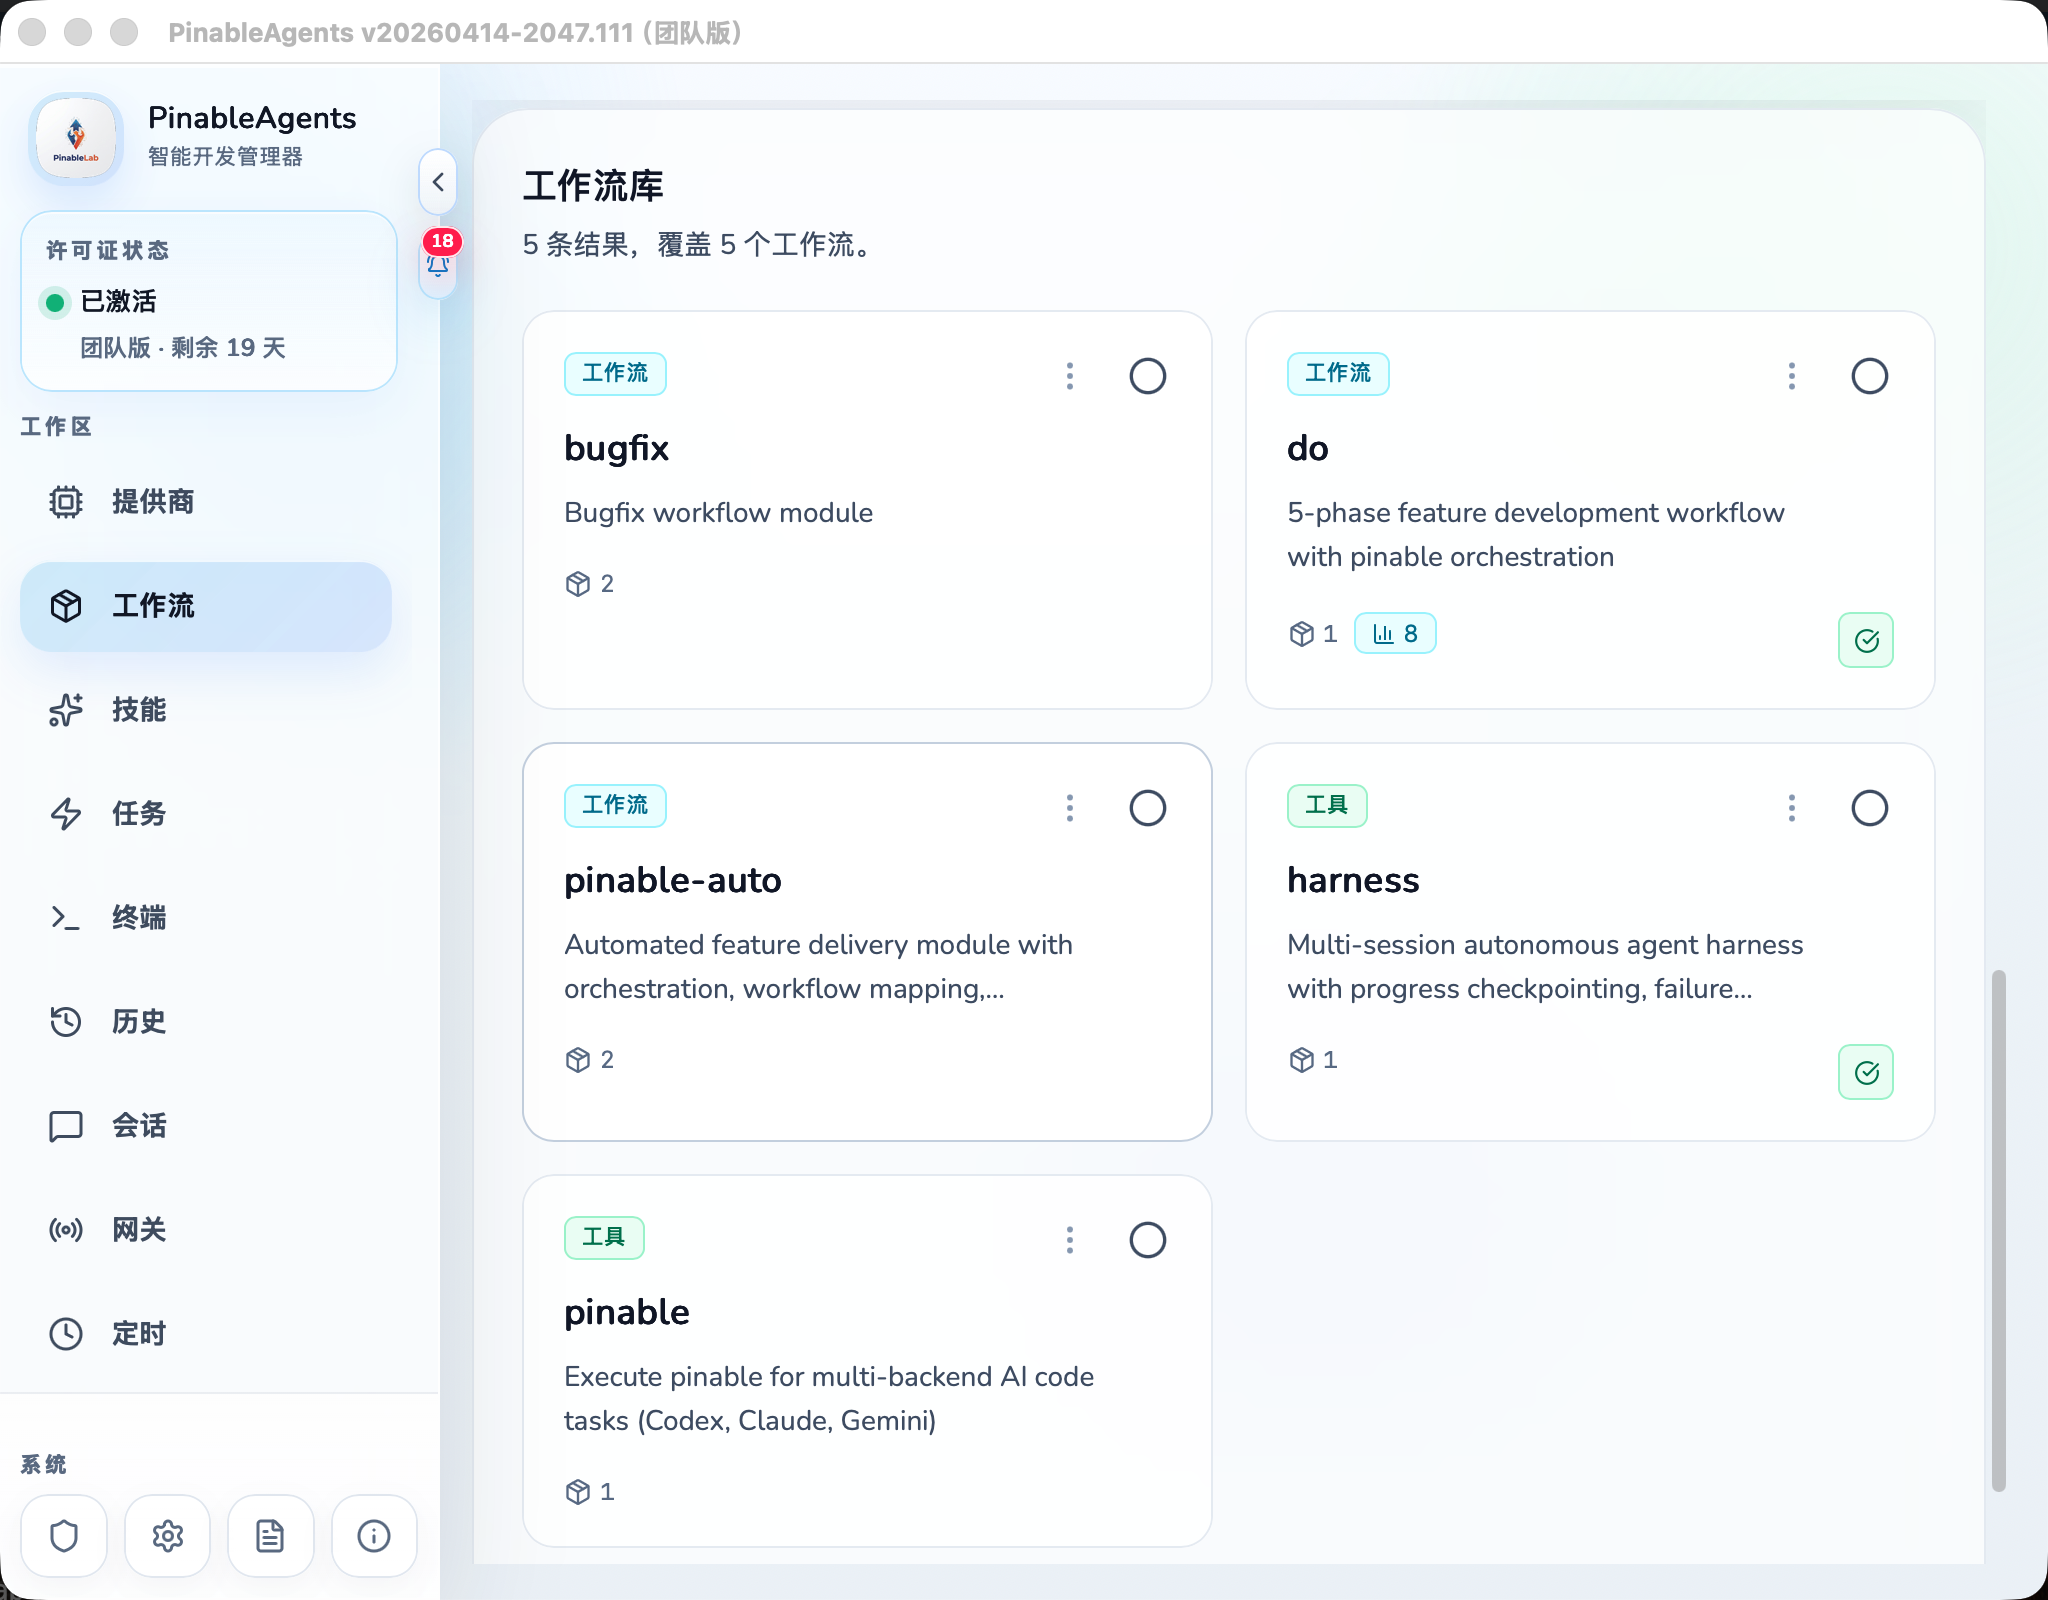2048x1600 pixels.
Task: Collapse the sidebar with chevron button
Action: click(x=438, y=182)
